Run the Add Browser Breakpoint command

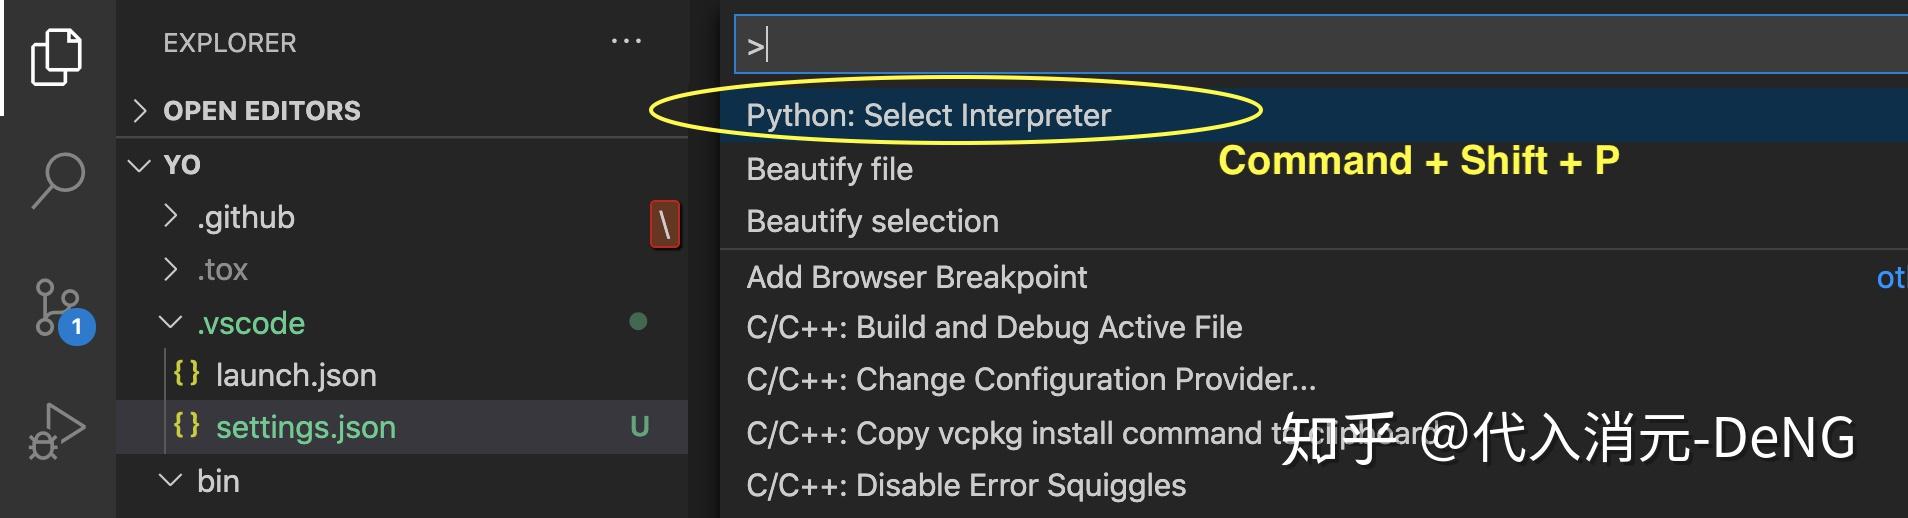[x=1314, y=277]
